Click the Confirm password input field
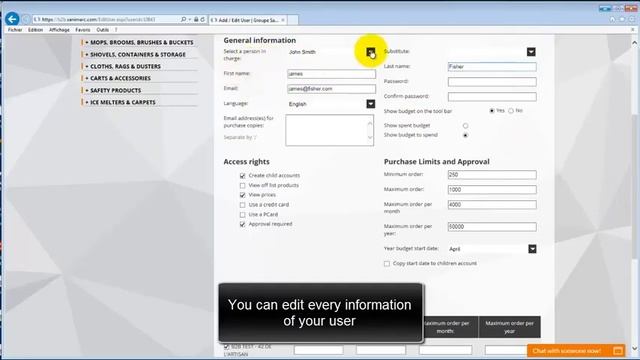Screen dimensions: 640x360 pyautogui.click(x=492, y=96)
